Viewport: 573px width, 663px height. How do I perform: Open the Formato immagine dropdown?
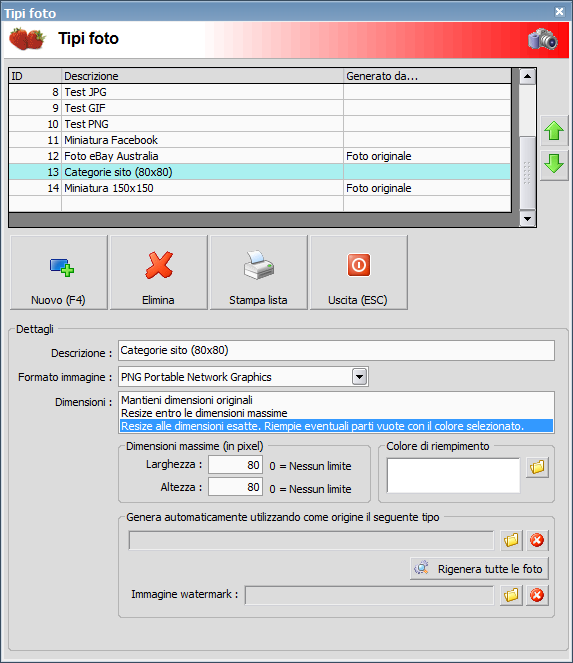359,377
